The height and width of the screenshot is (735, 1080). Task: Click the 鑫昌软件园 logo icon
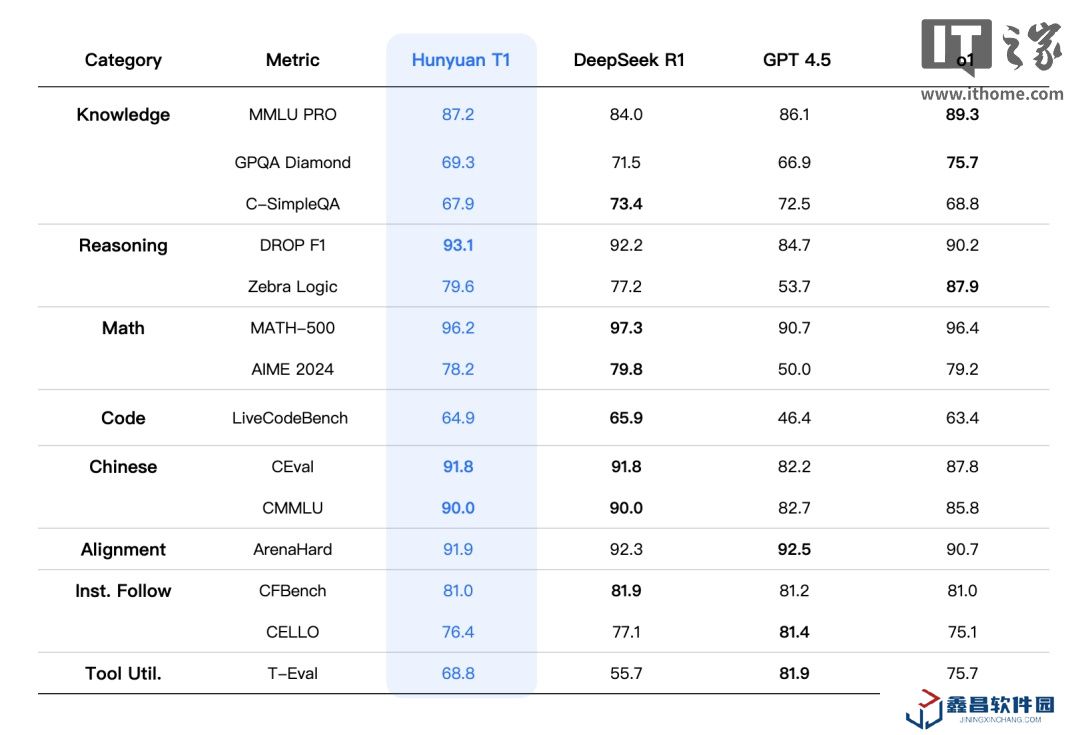click(x=924, y=707)
